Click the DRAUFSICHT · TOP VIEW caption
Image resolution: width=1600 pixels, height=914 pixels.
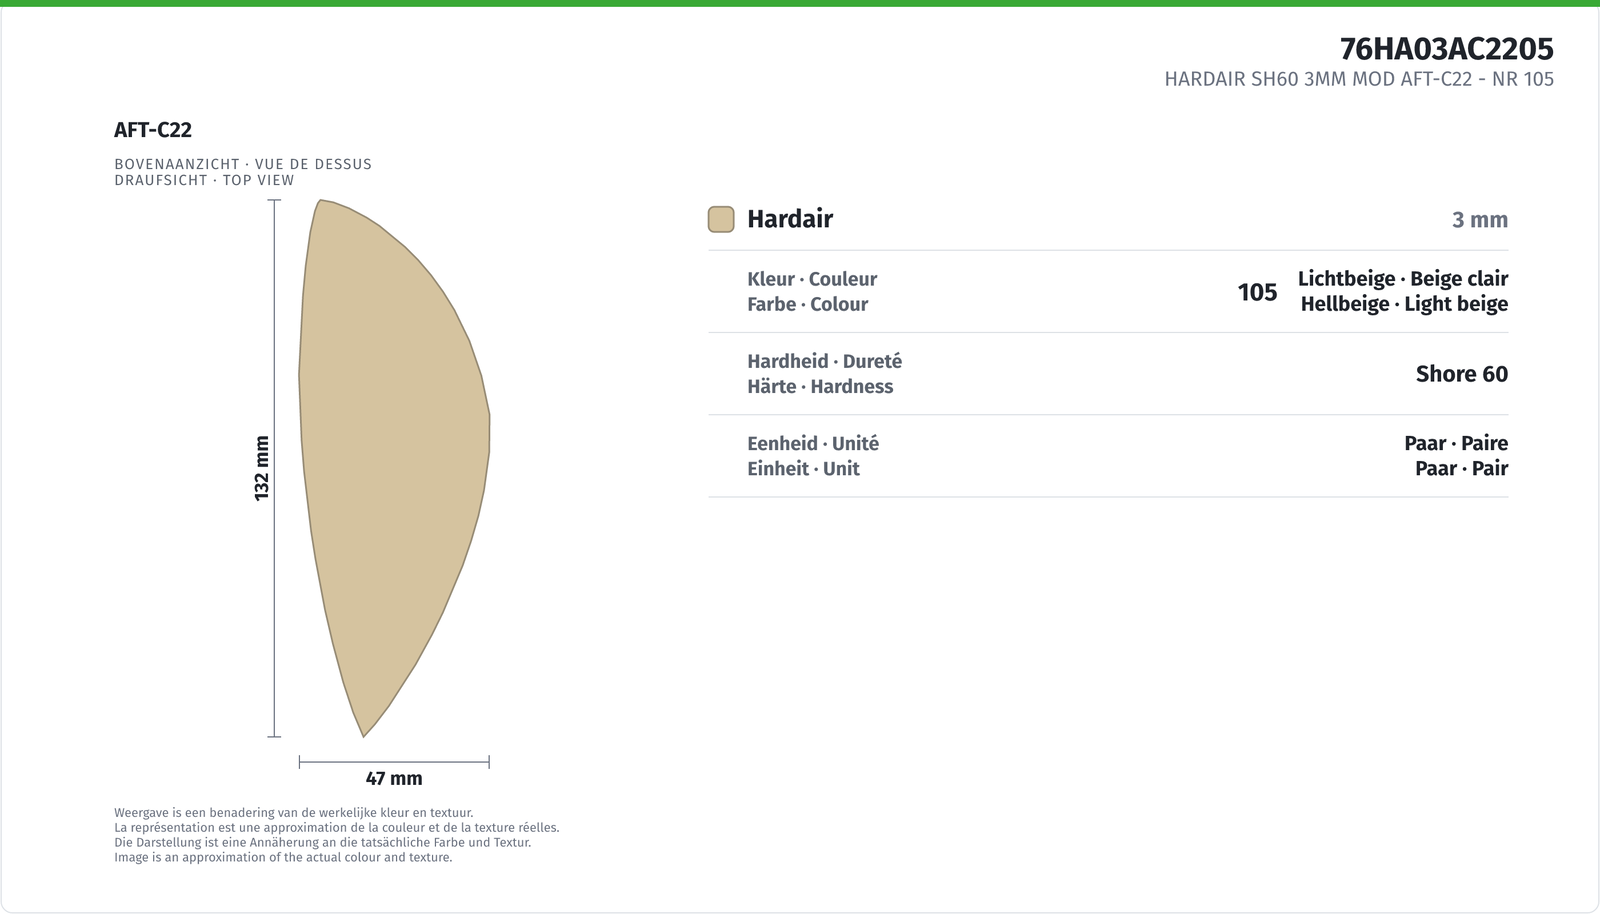pos(204,180)
